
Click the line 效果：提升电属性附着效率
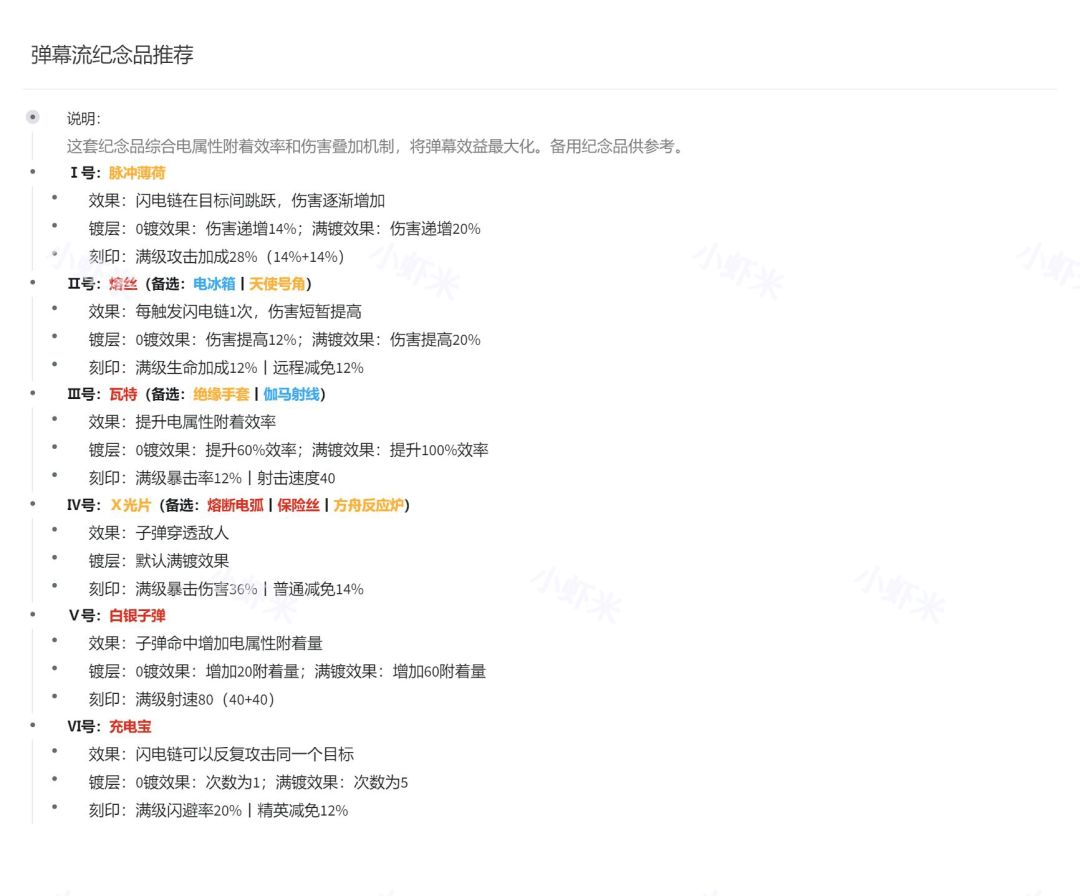[182, 422]
